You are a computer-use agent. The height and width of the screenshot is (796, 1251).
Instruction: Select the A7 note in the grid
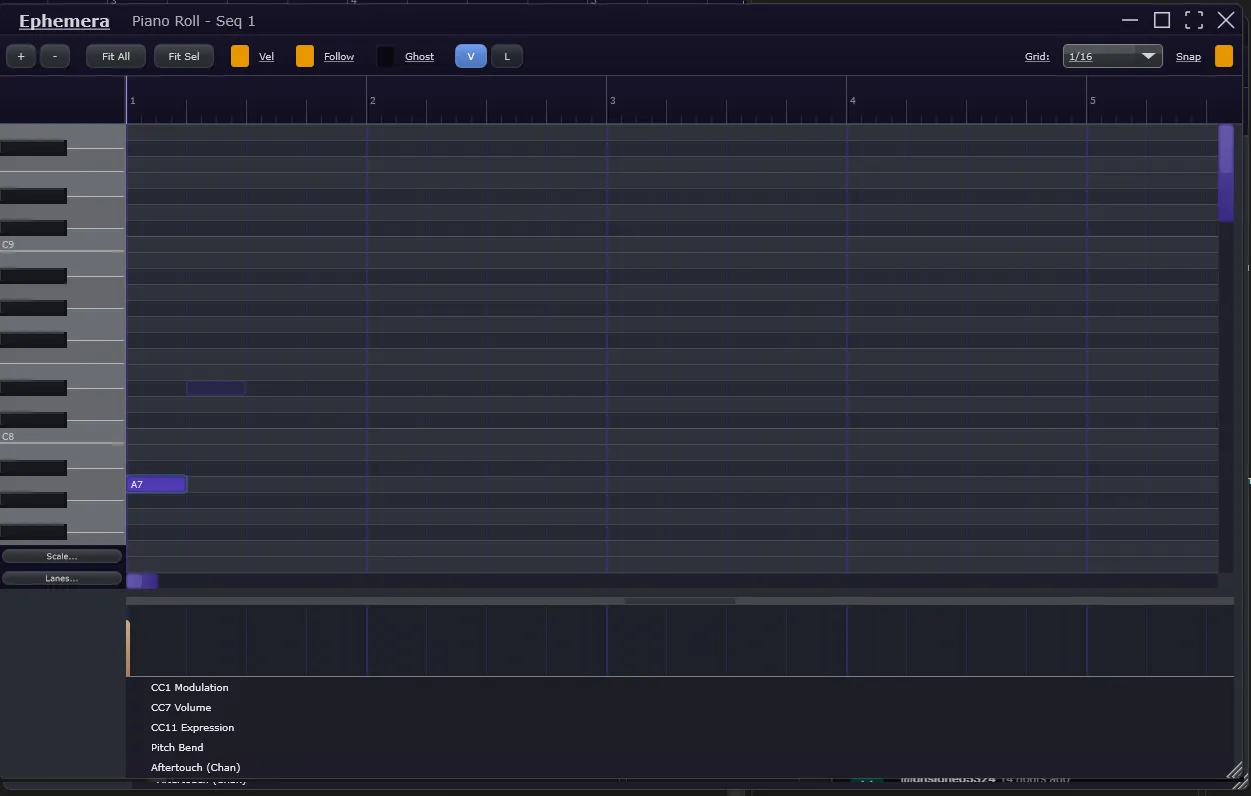click(157, 485)
